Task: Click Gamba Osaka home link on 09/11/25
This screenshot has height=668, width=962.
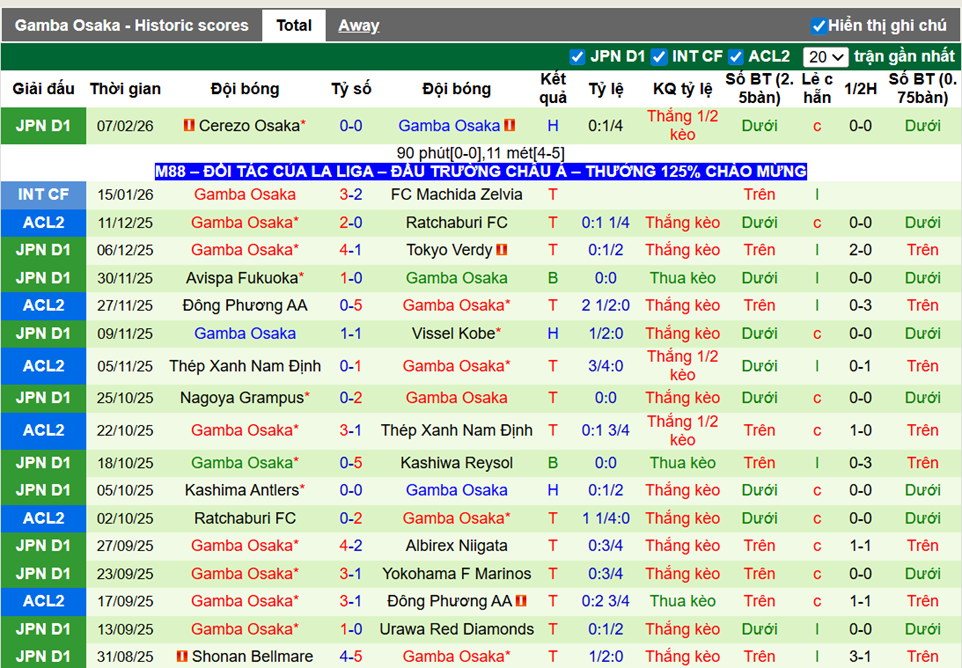Action: pos(245,334)
